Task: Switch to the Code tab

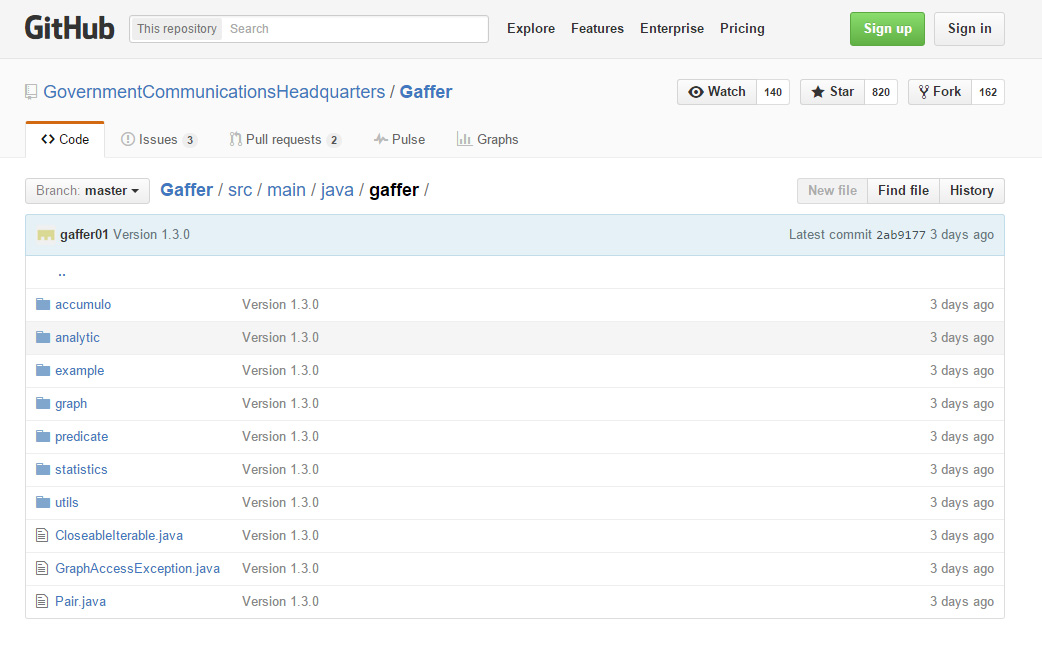Action: (65, 139)
